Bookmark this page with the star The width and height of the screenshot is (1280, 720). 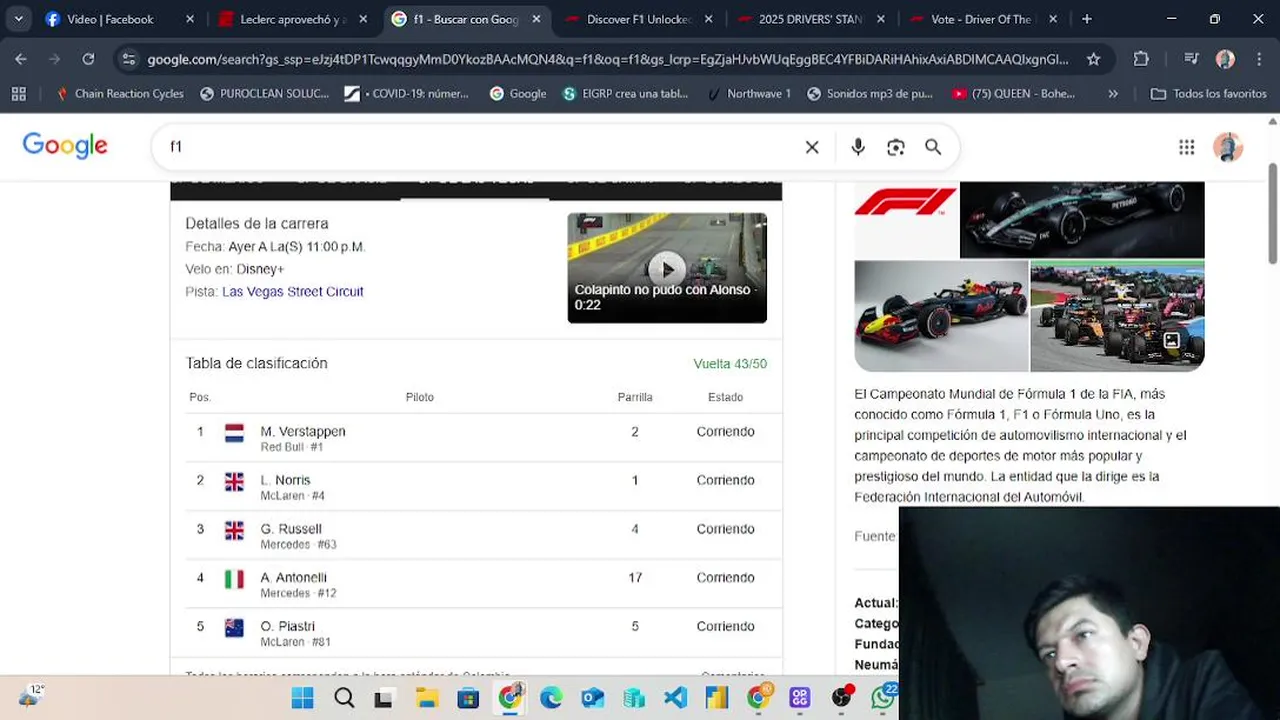(x=1093, y=59)
